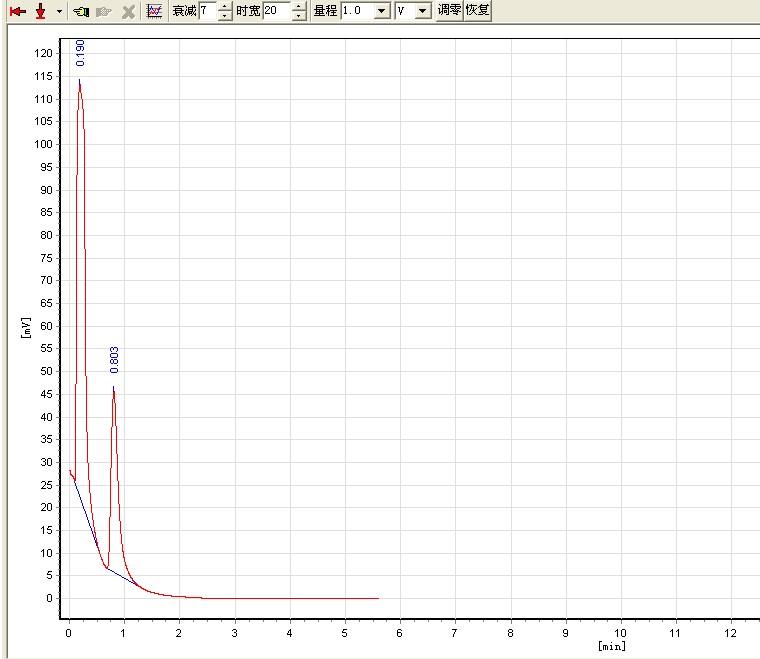The image size is (760, 659).
Task: Click the top of the 0.190 peak
Action: click(79, 81)
